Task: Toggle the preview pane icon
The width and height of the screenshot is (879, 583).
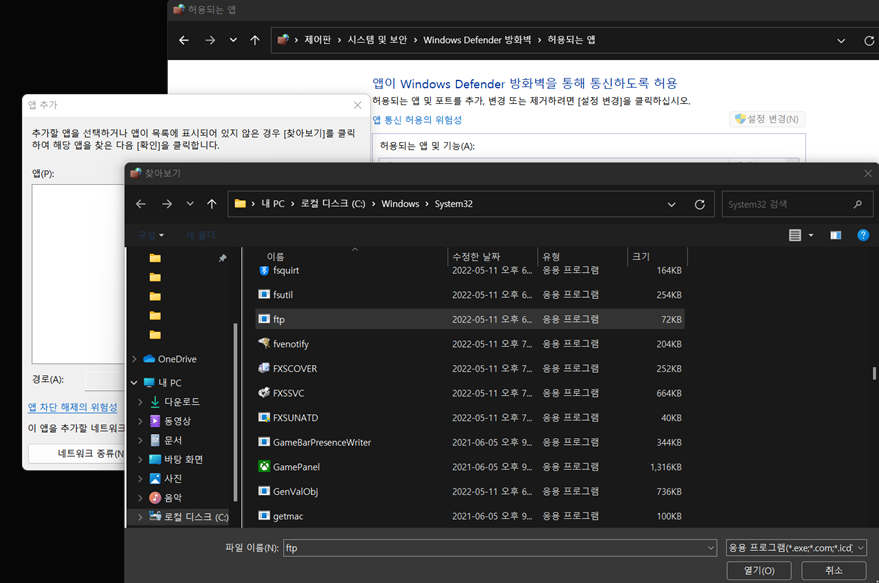Action: tap(835, 235)
